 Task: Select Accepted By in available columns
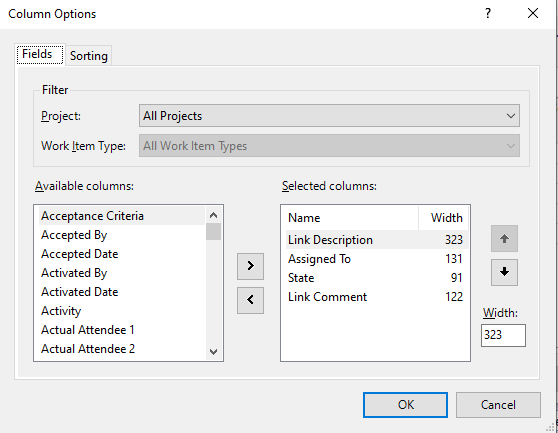point(122,235)
